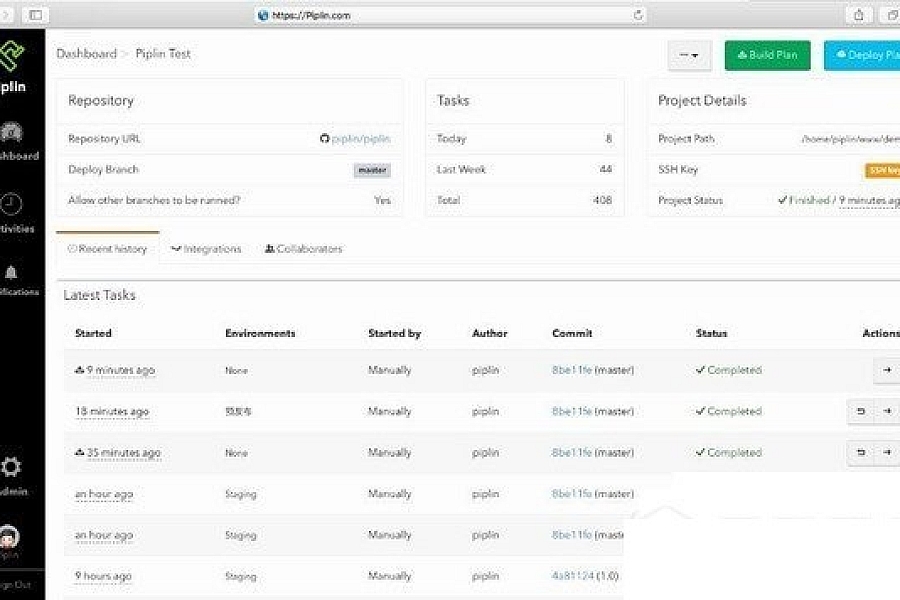This screenshot has width=900, height=600.
Task: Open commit 4a81124 in the 9 hours ago row
Action: coord(573,576)
